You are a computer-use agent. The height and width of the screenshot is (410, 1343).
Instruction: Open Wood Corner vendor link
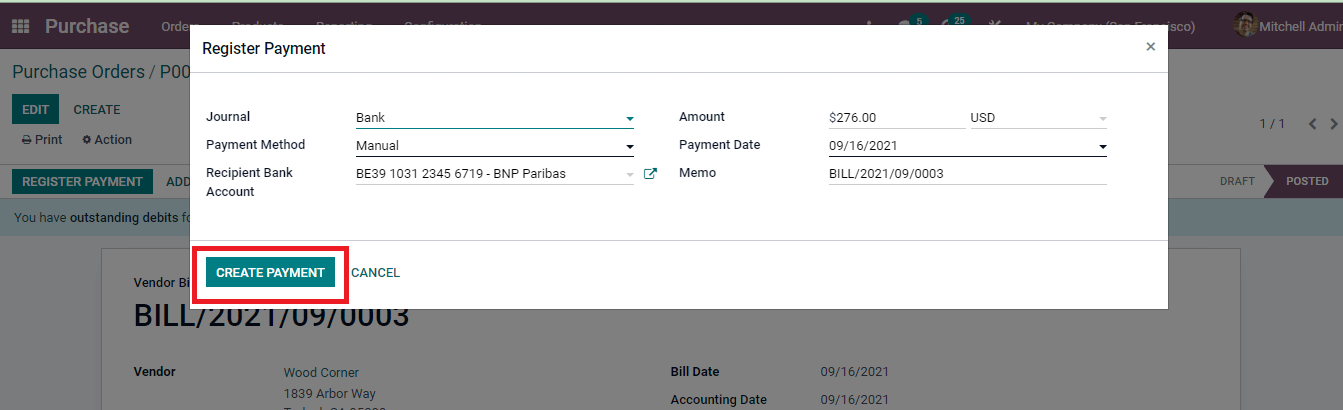(321, 373)
